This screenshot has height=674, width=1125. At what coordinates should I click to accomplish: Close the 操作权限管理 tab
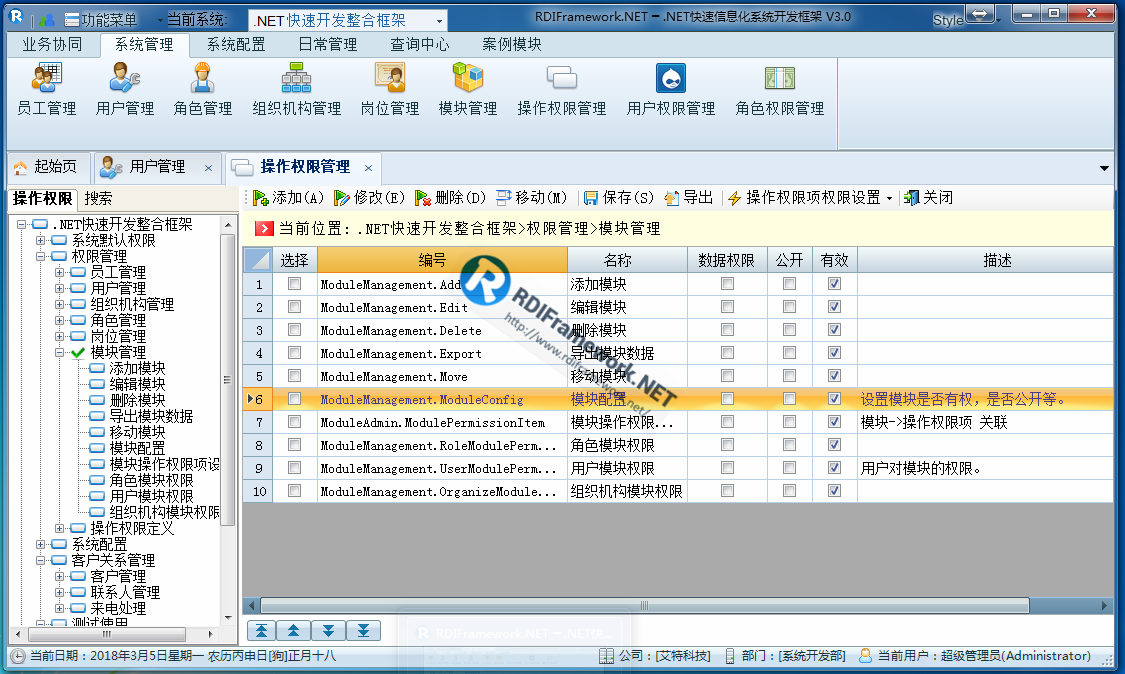point(368,168)
